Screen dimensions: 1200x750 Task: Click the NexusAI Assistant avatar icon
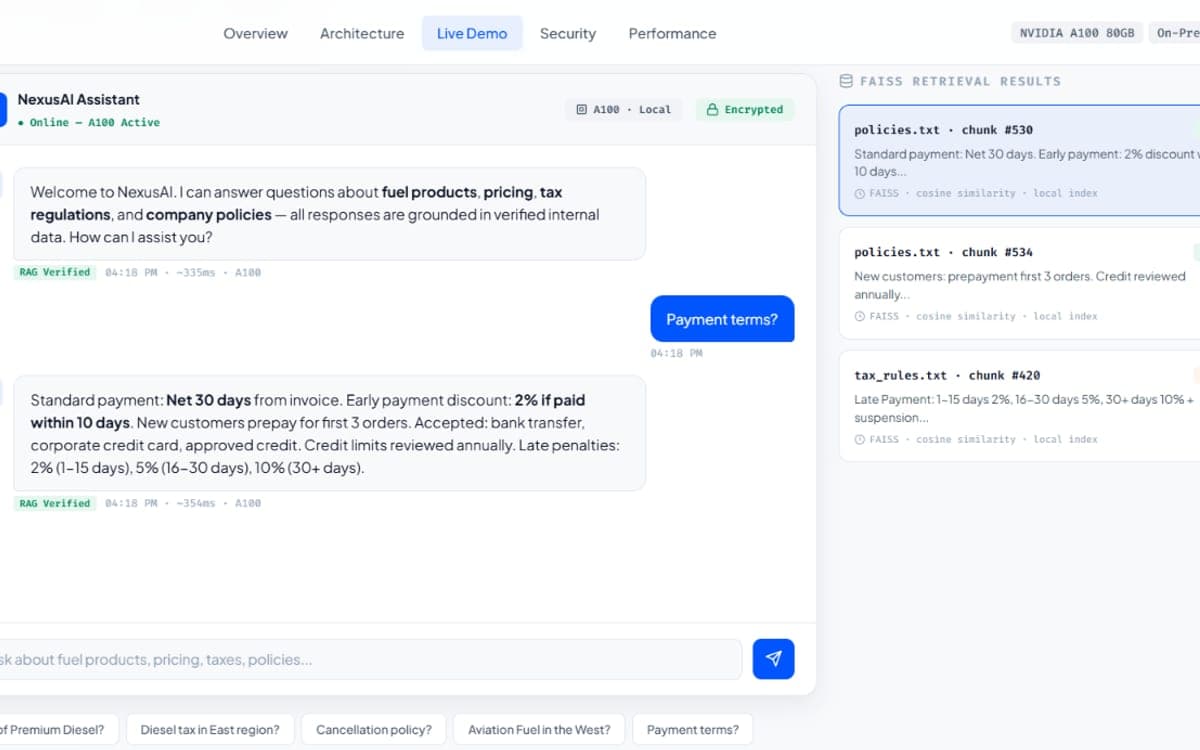(3, 109)
